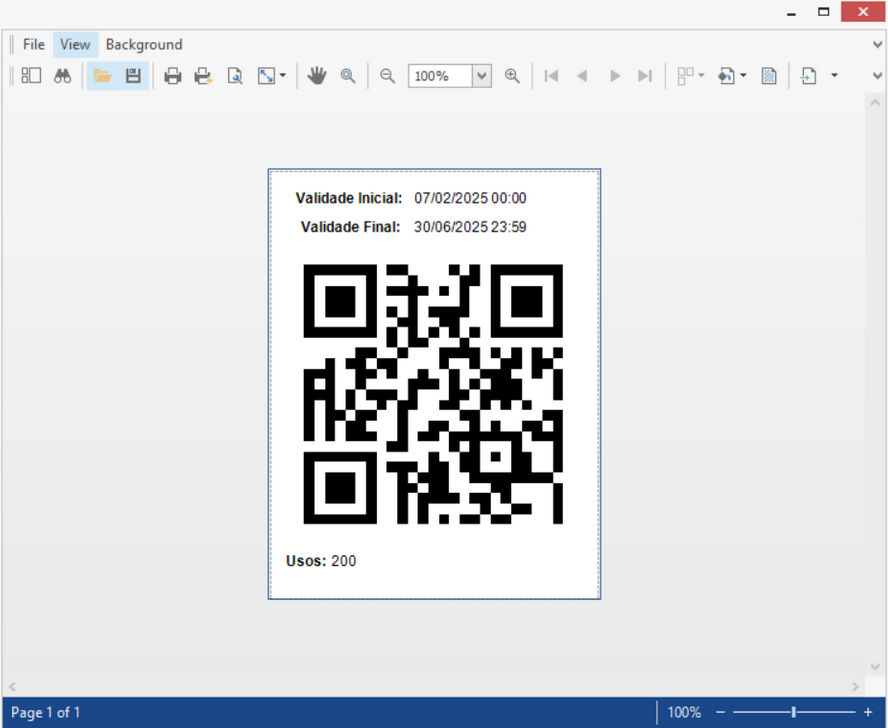888x728 pixels.
Task: Open the menu bar overflow chevron
Action: (x=878, y=44)
